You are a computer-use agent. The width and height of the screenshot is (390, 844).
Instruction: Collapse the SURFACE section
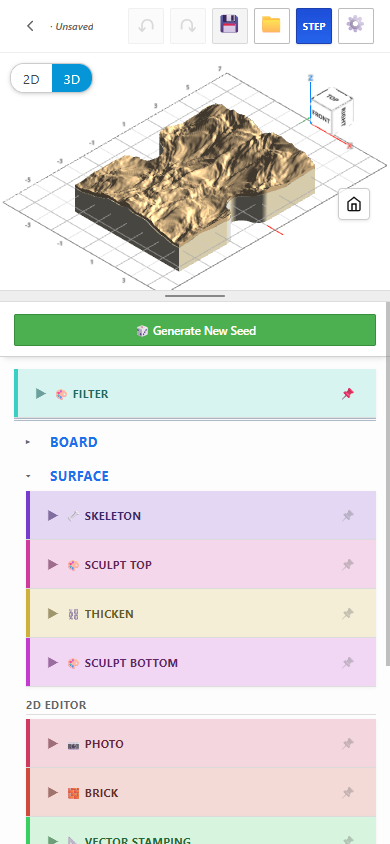point(79,476)
